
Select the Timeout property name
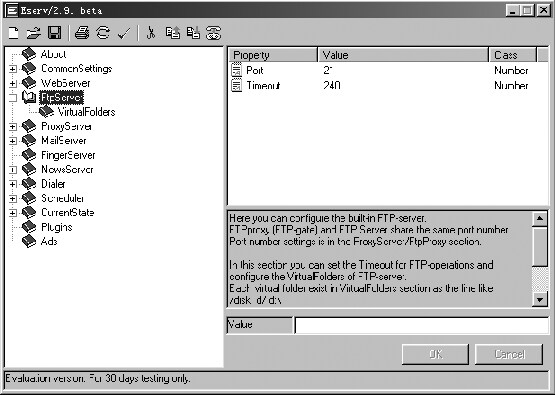tap(263, 85)
